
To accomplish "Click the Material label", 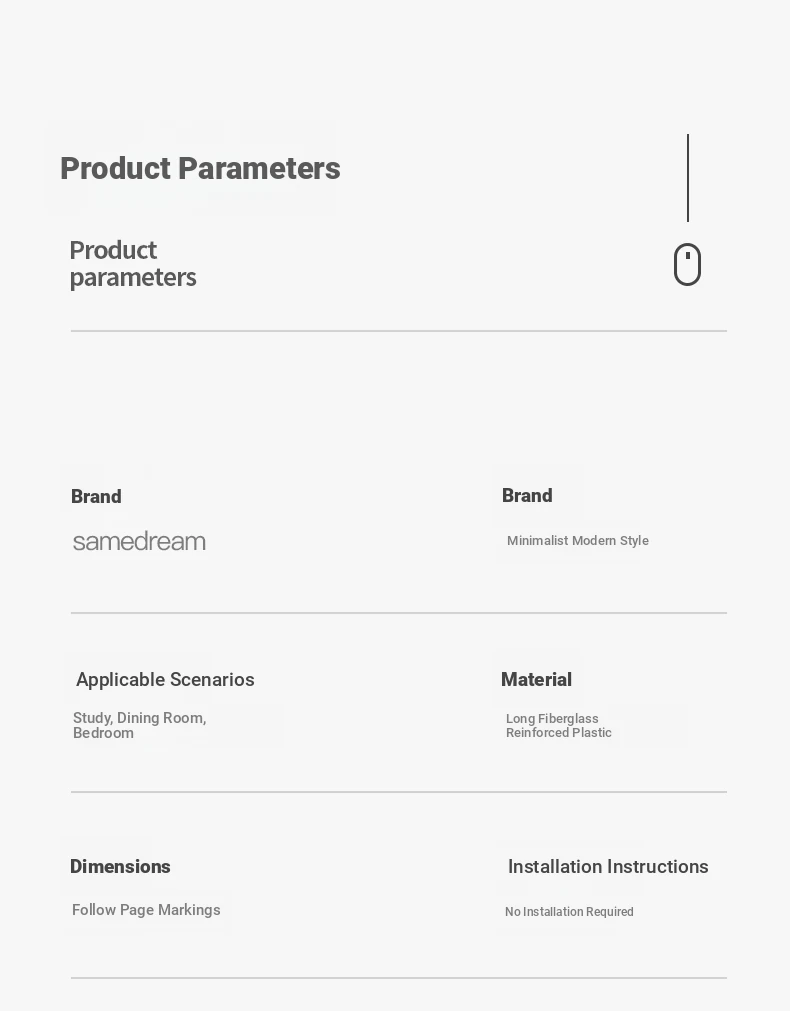I will click(x=537, y=680).
